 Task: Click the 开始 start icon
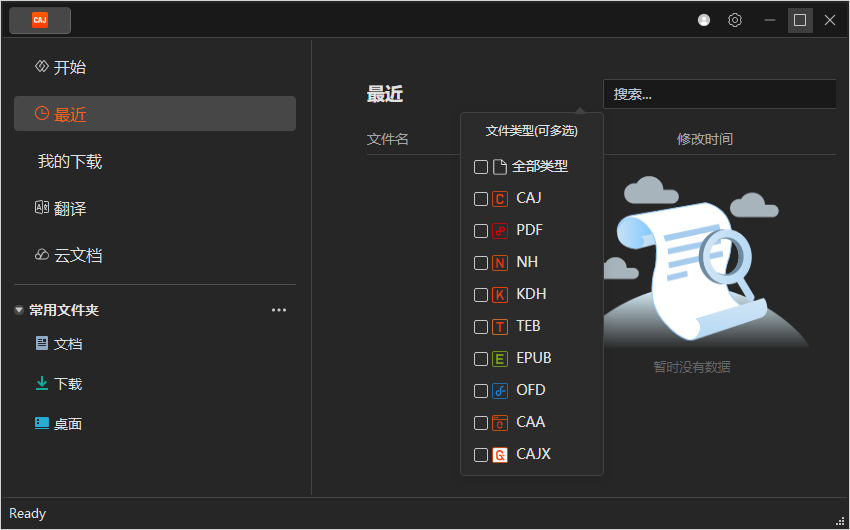click(x=42, y=67)
